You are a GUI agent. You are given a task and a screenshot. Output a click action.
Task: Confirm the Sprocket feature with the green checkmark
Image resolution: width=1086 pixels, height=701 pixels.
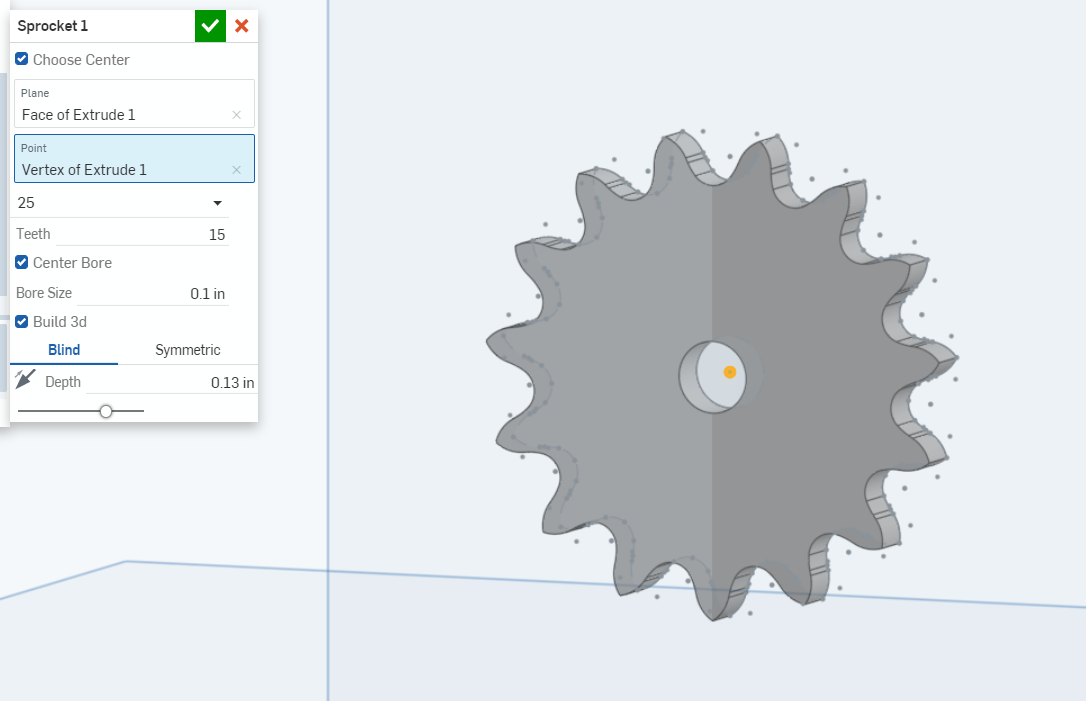pos(209,25)
